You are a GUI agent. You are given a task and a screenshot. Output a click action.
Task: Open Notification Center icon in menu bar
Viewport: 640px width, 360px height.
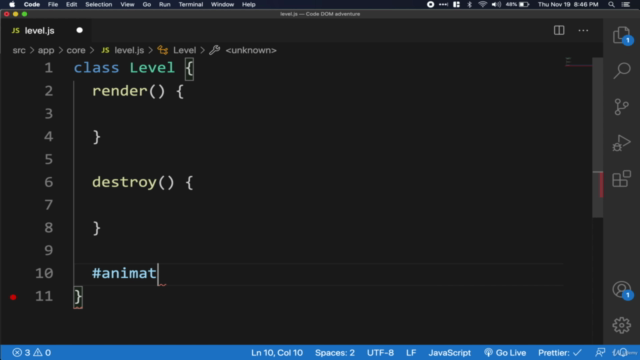(625, 4)
